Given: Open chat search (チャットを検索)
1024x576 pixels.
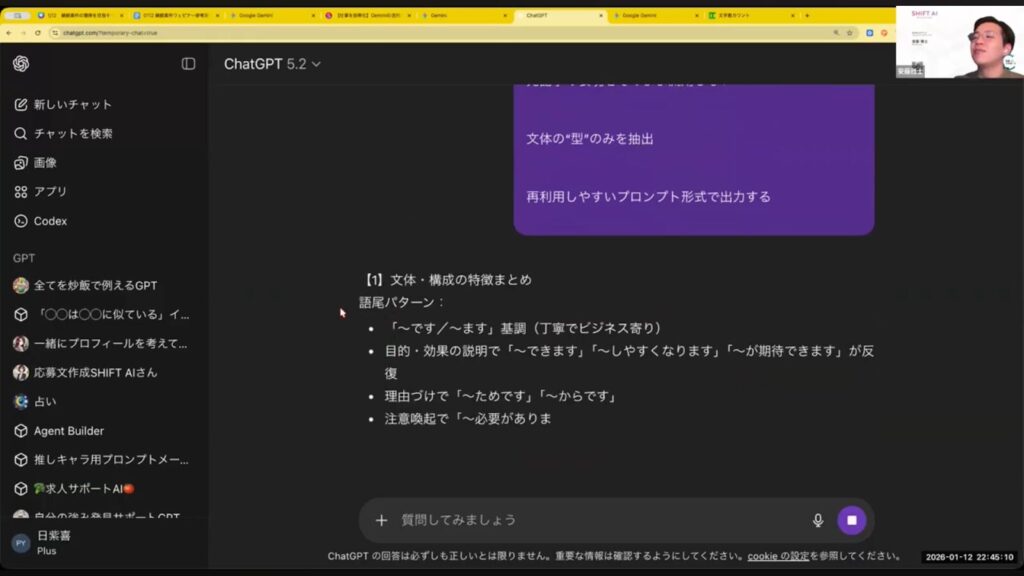Looking at the screenshot, I should point(72,133).
